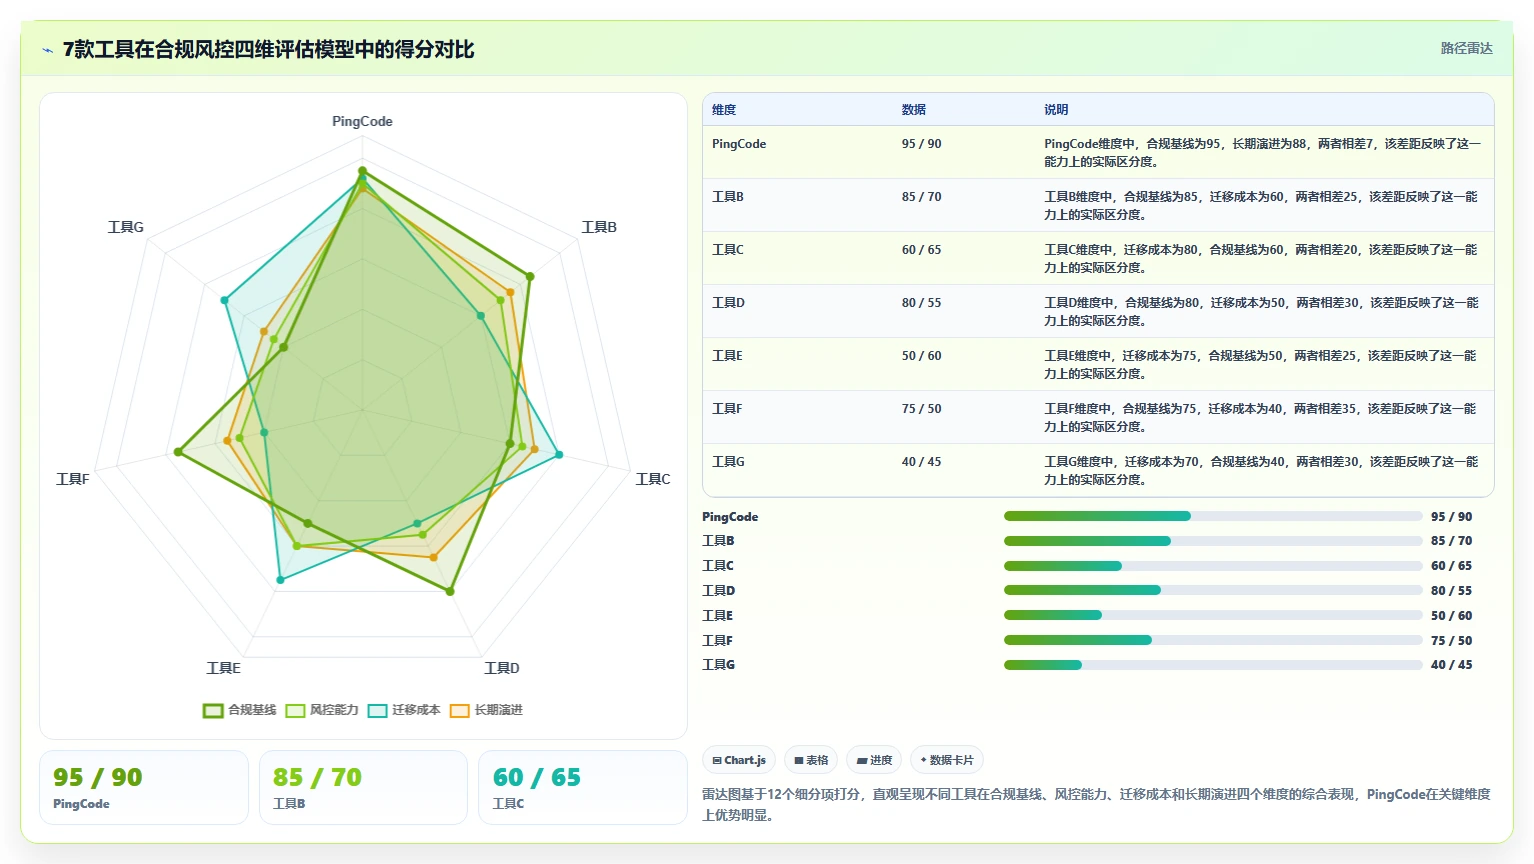Toggle the 合规基线 legend swatch
Image resolution: width=1534 pixels, height=864 pixels.
point(213,710)
